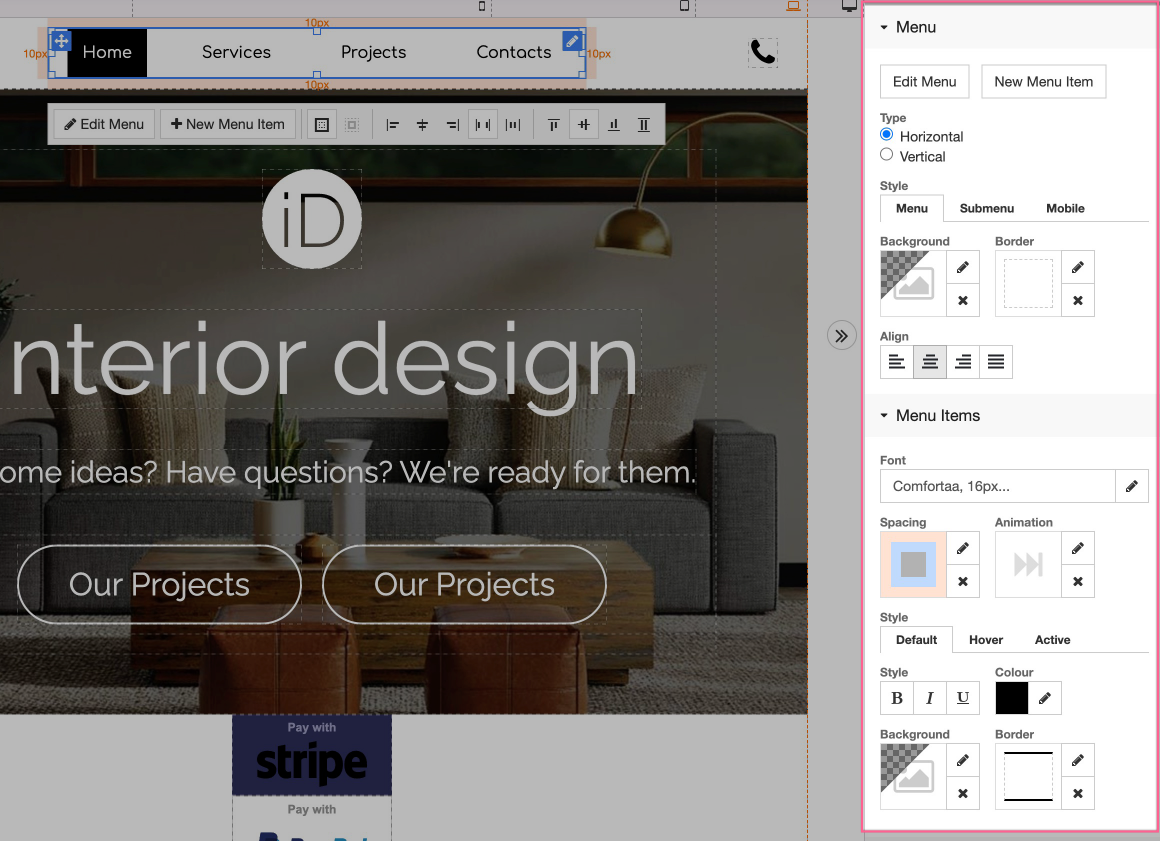The image size is (1160, 841).
Task: Set menu alignment to right
Action: (962, 362)
